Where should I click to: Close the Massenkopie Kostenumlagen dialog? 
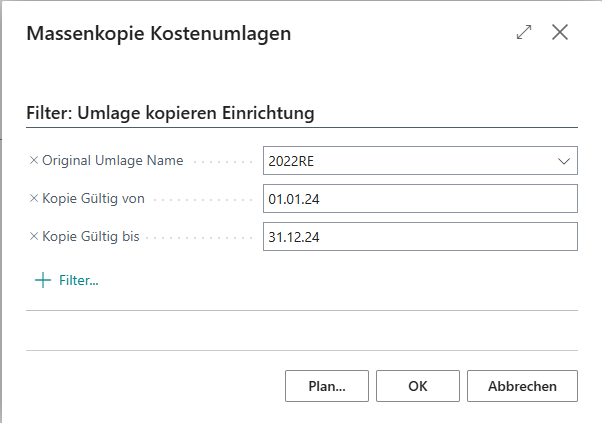560,32
